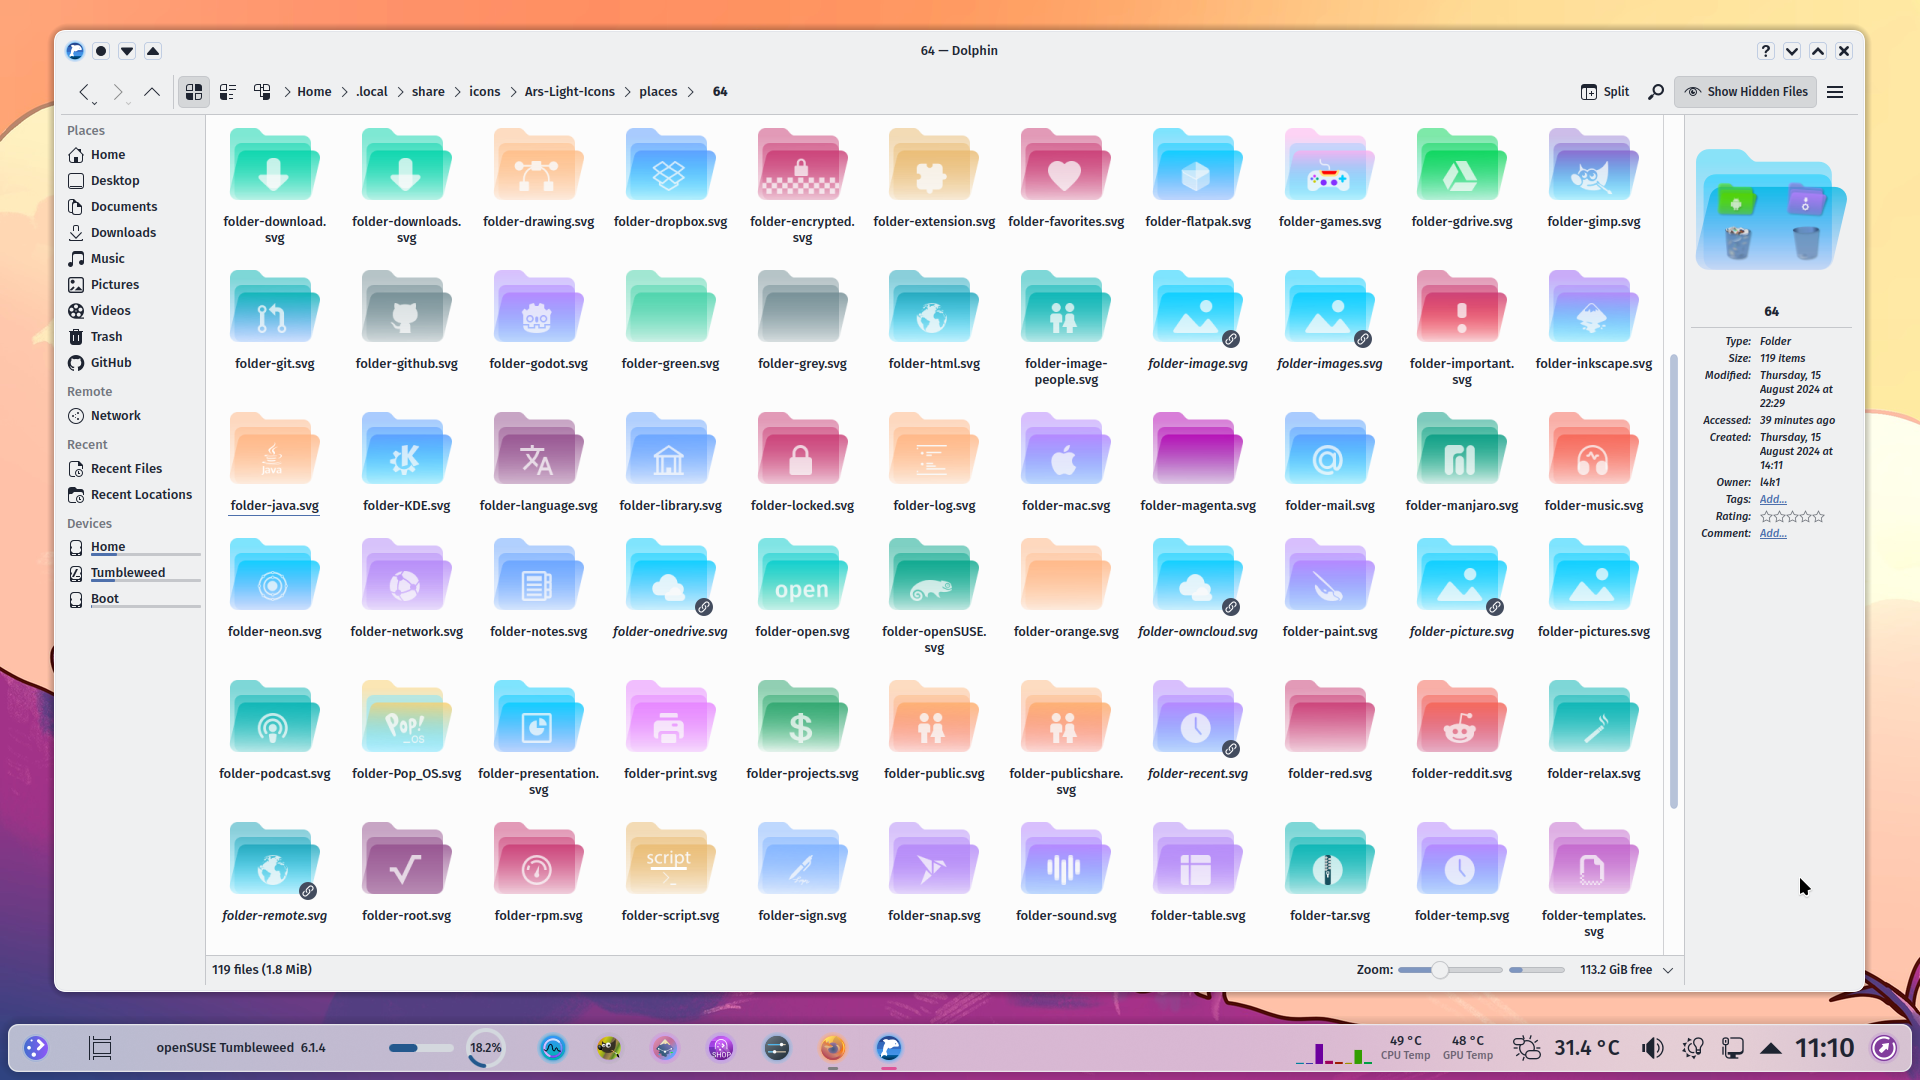Adjust the Zoom slider
Viewport: 1920px width, 1080px height.
coord(1450,970)
